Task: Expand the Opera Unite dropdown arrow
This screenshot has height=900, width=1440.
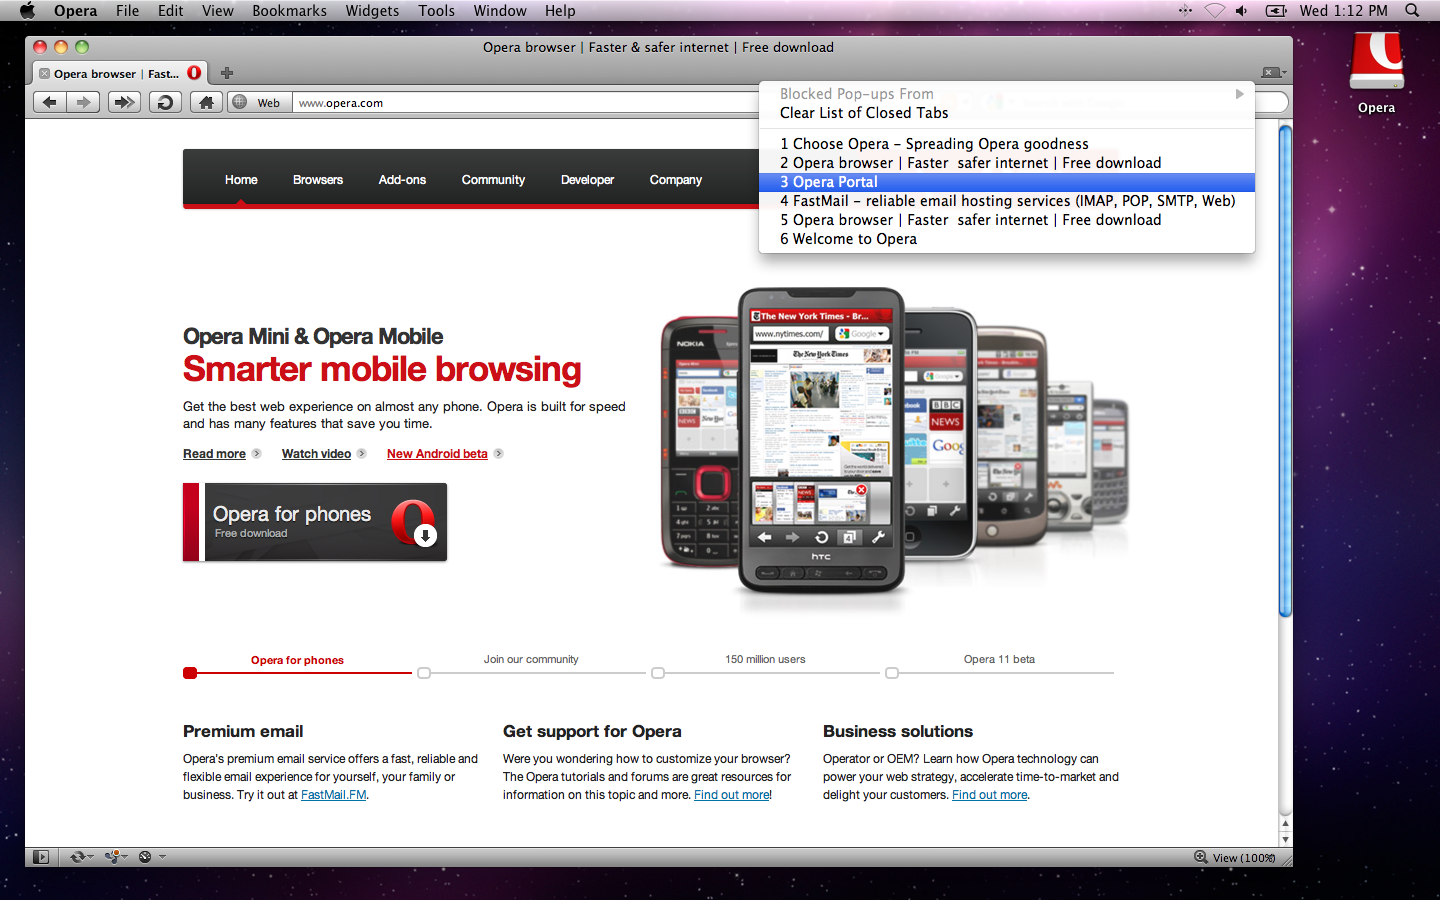Action: pos(125,857)
